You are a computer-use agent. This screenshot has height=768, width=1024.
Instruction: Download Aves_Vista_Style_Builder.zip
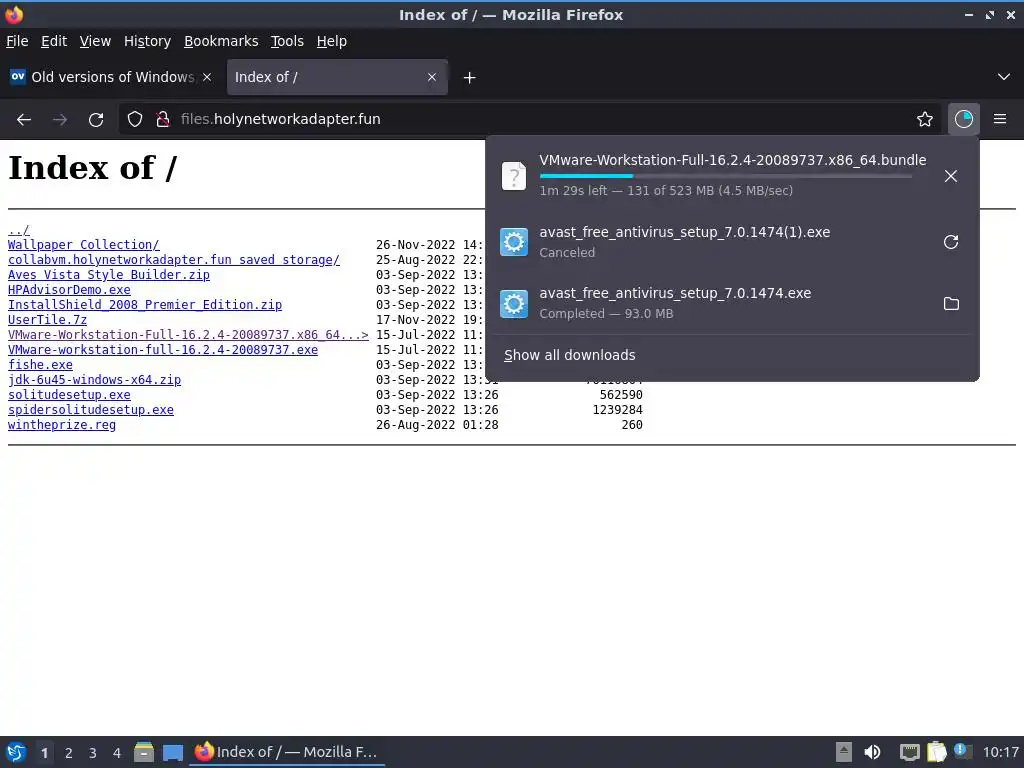[109, 275]
